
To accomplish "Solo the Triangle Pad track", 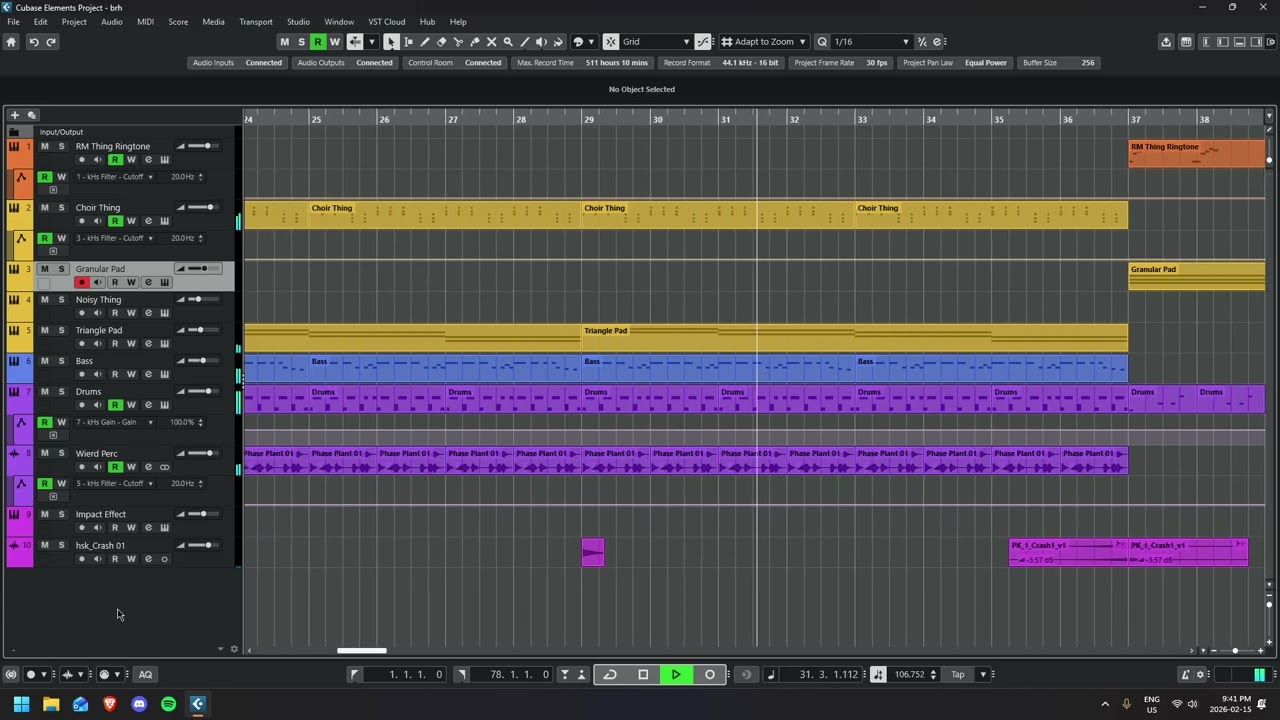I will pos(61,330).
